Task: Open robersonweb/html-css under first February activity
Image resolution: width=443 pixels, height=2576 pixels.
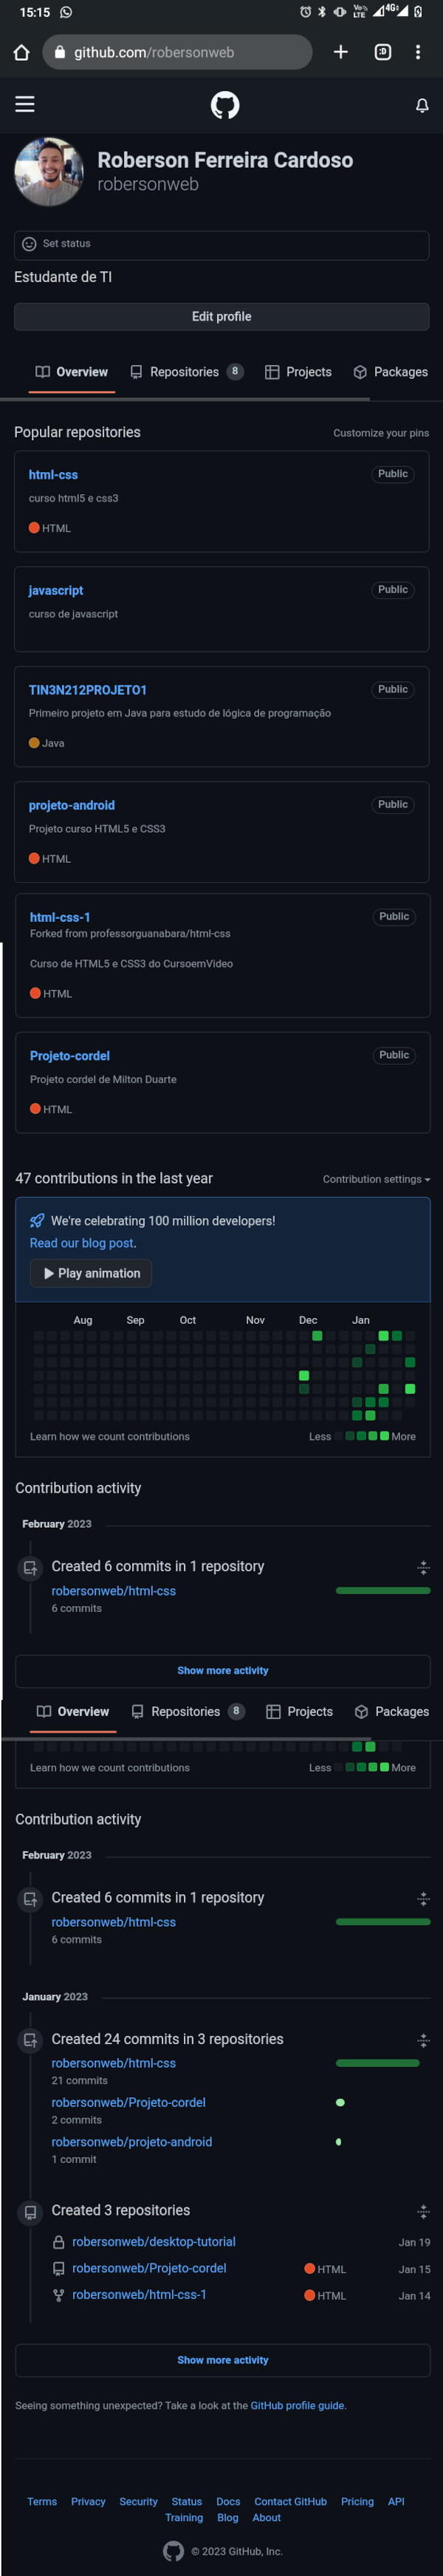Action: 114,1591
